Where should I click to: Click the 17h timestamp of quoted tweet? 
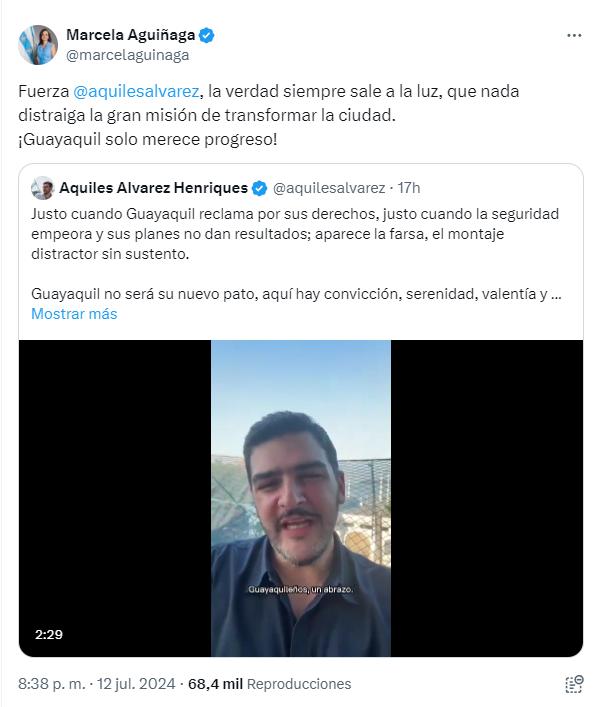pos(409,188)
